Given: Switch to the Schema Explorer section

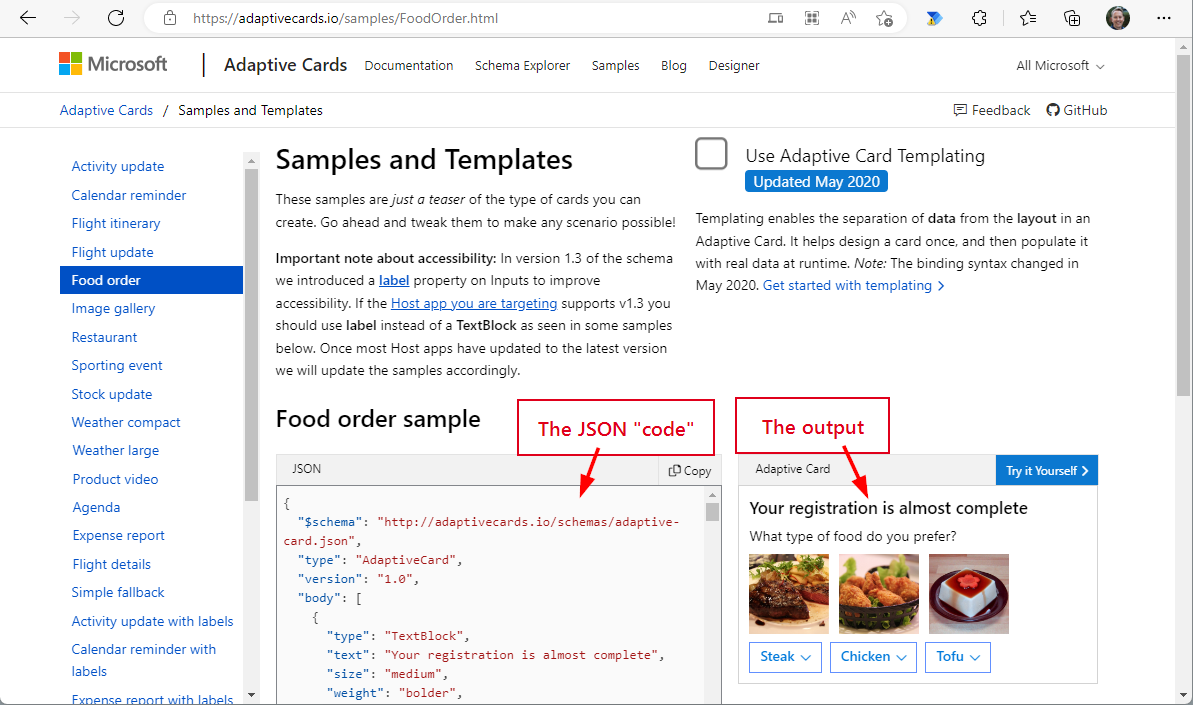Looking at the screenshot, I should tap(522, 65).
